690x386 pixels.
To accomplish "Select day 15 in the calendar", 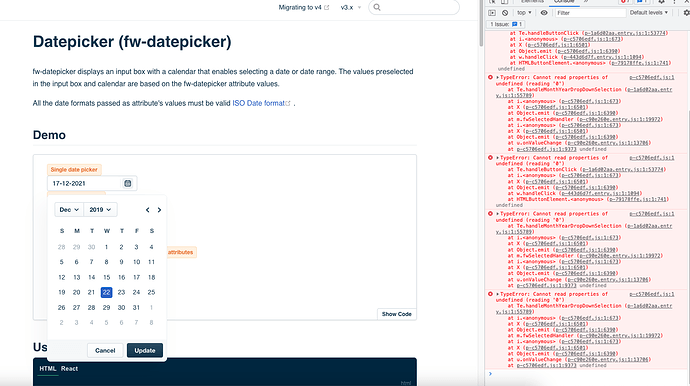I will click(106, 277).
